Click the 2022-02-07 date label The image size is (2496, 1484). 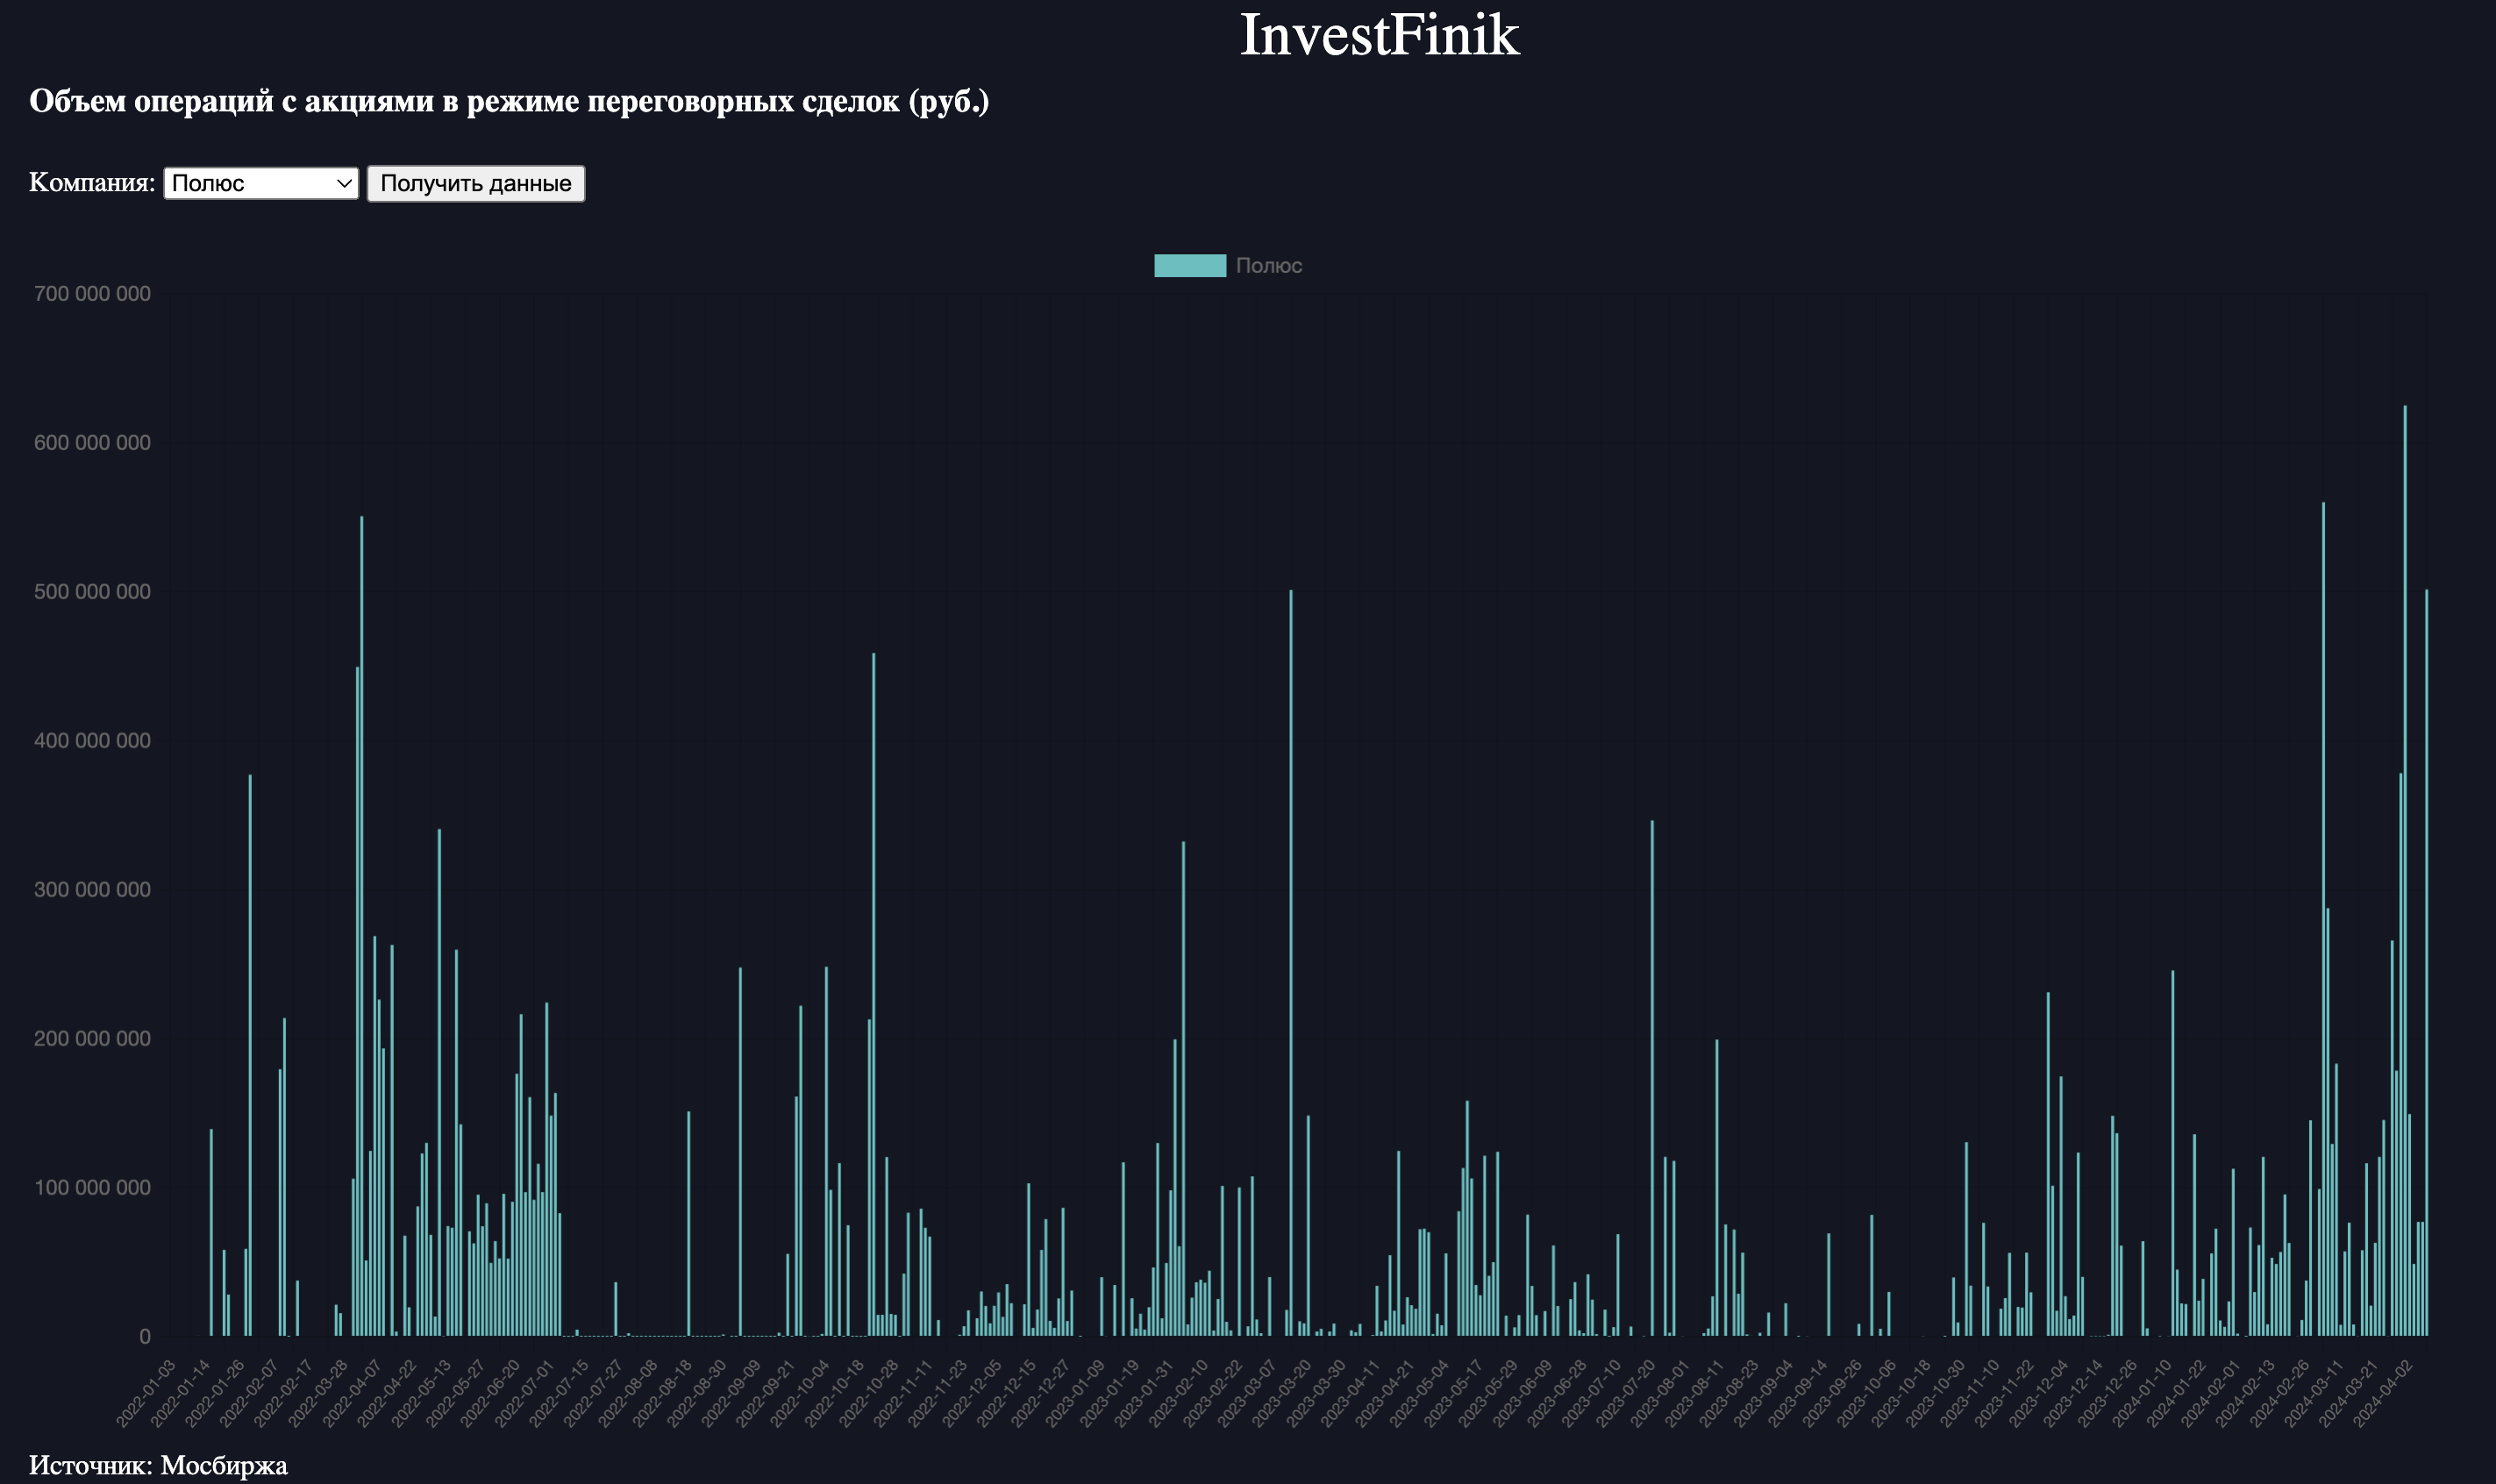[x=250, y=1392]
